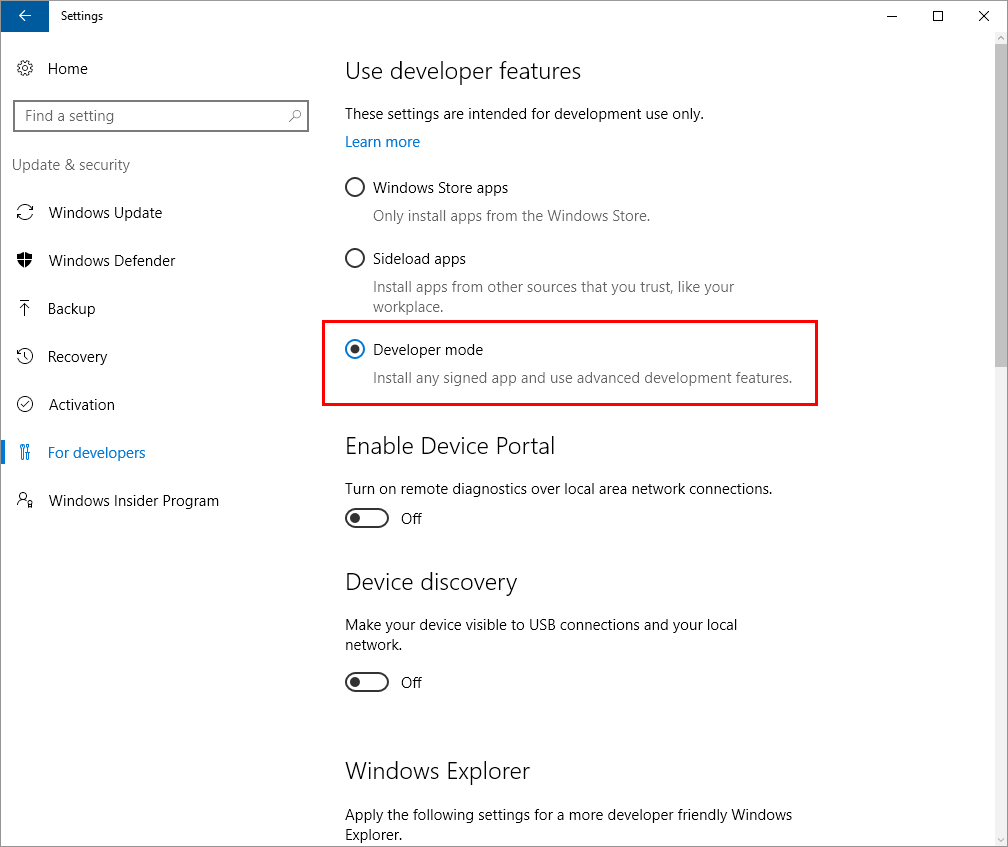Click the Windows Insider Program person icon
This screenshot has height=847, width=1008.
pos(26,501)
